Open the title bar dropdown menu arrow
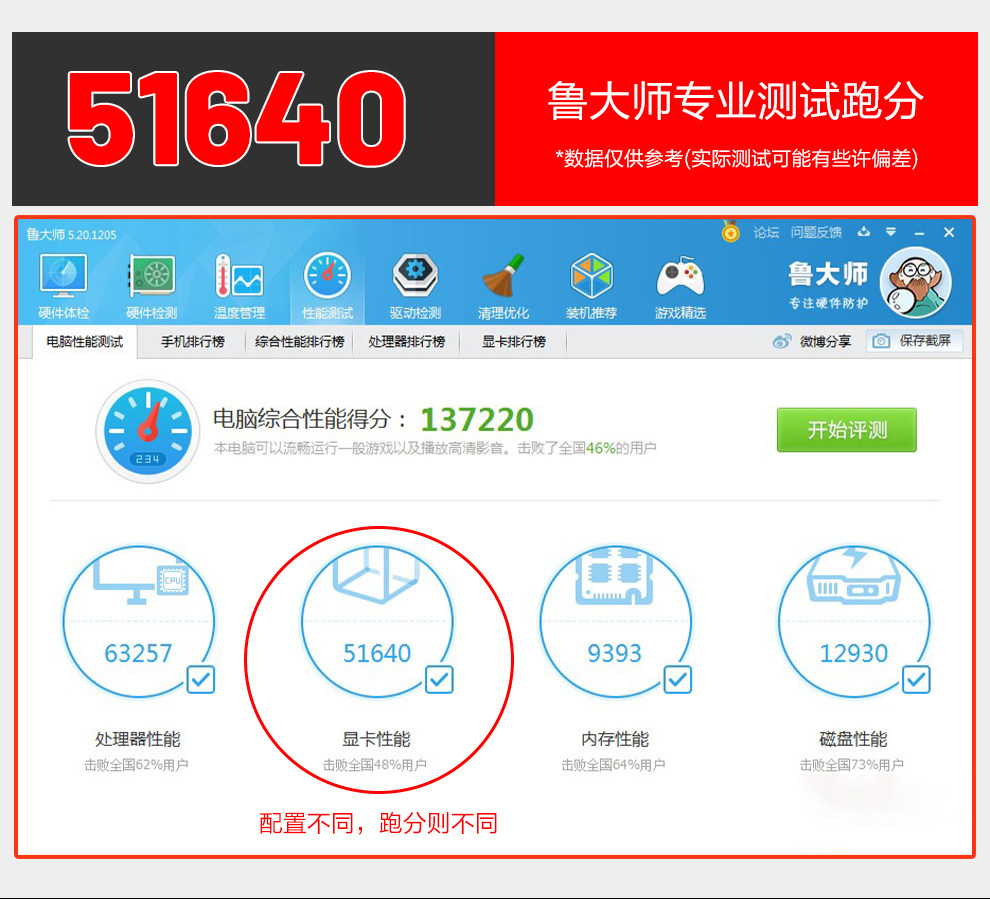This screenshot has width=990, height=899. point(891,232)
